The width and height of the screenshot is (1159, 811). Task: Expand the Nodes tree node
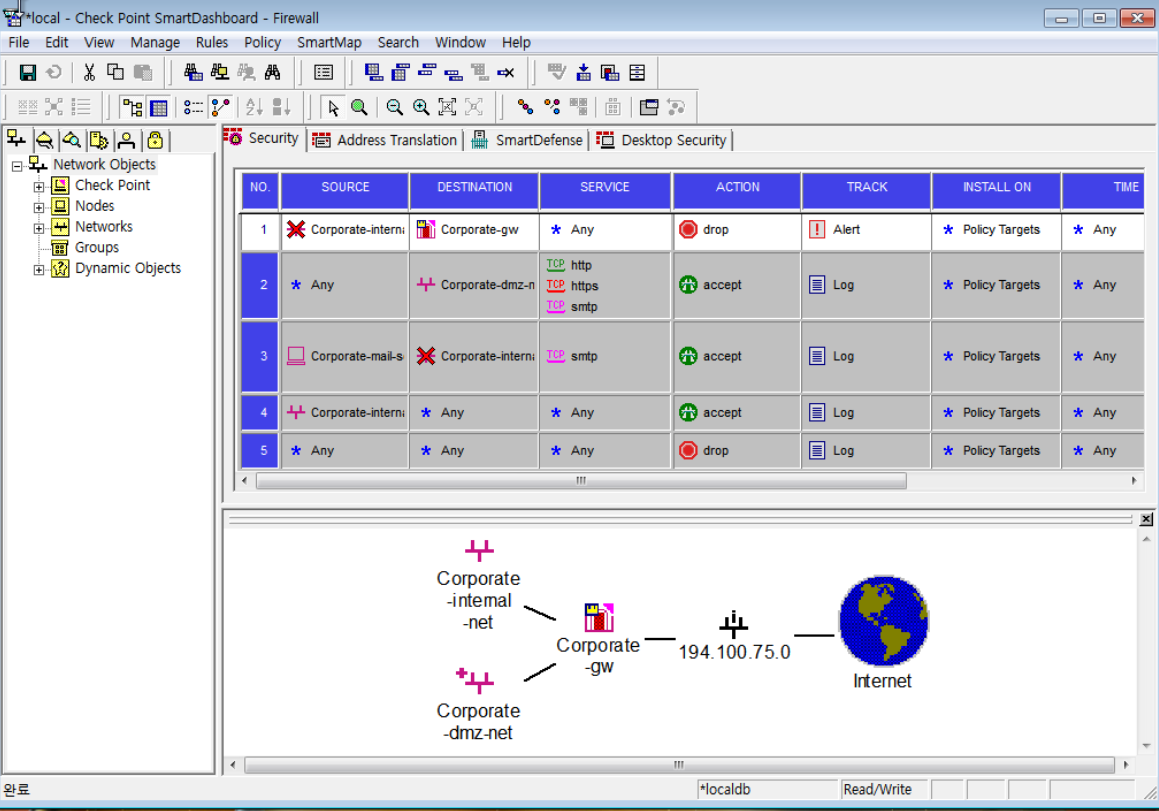(38, 208)
